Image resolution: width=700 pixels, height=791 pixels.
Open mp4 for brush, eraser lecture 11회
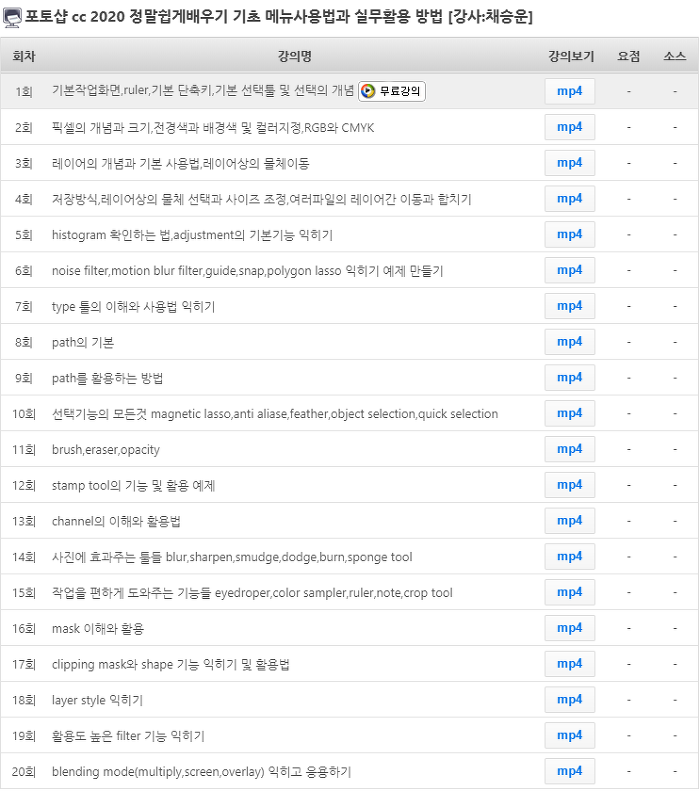click(569, 449)
